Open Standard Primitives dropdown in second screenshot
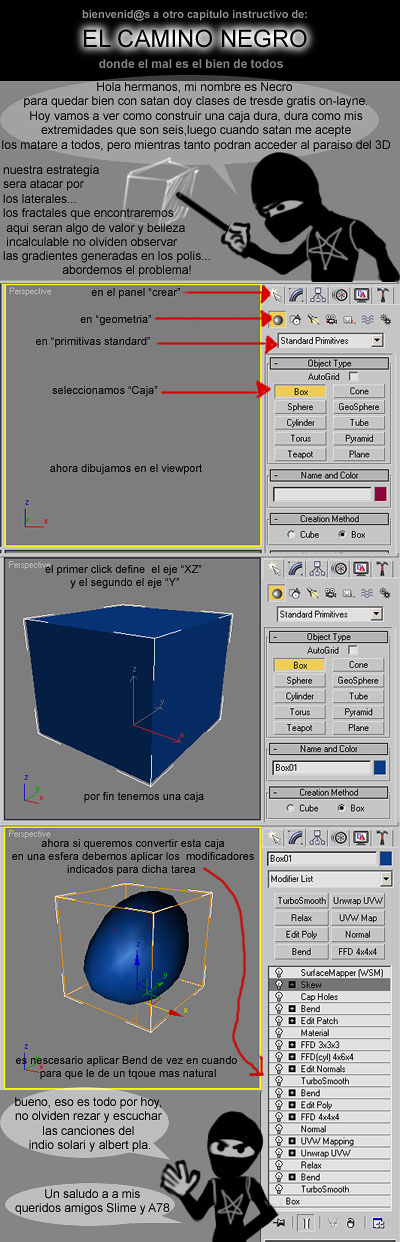 click(x=330, y=614)
